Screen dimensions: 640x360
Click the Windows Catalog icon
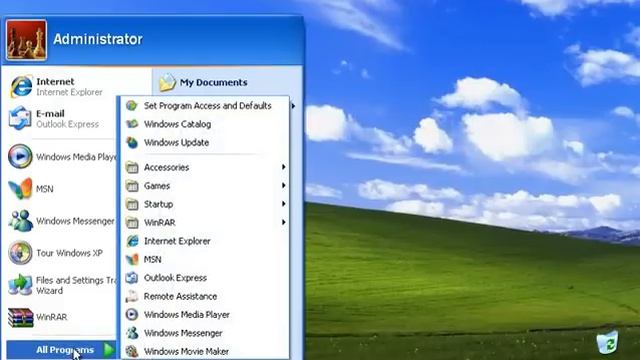132,124
